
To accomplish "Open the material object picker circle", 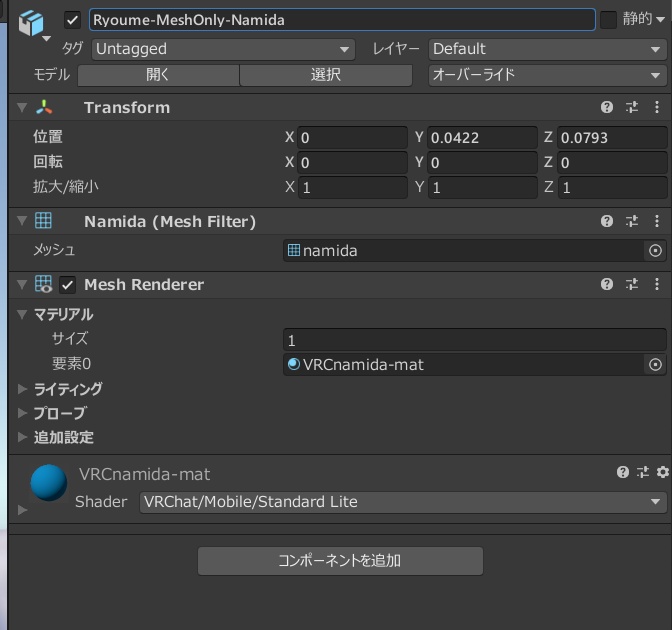I will click(655, 365).
